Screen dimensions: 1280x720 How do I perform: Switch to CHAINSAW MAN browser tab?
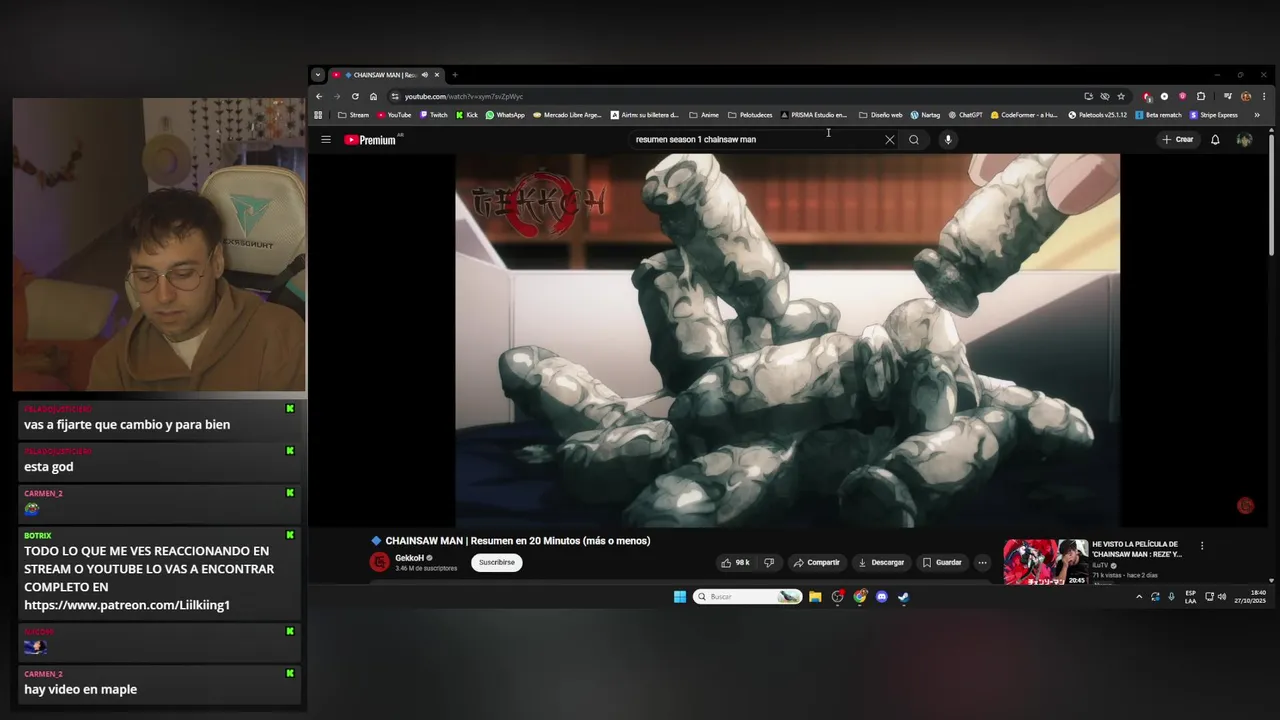click(x=384, y=75)
